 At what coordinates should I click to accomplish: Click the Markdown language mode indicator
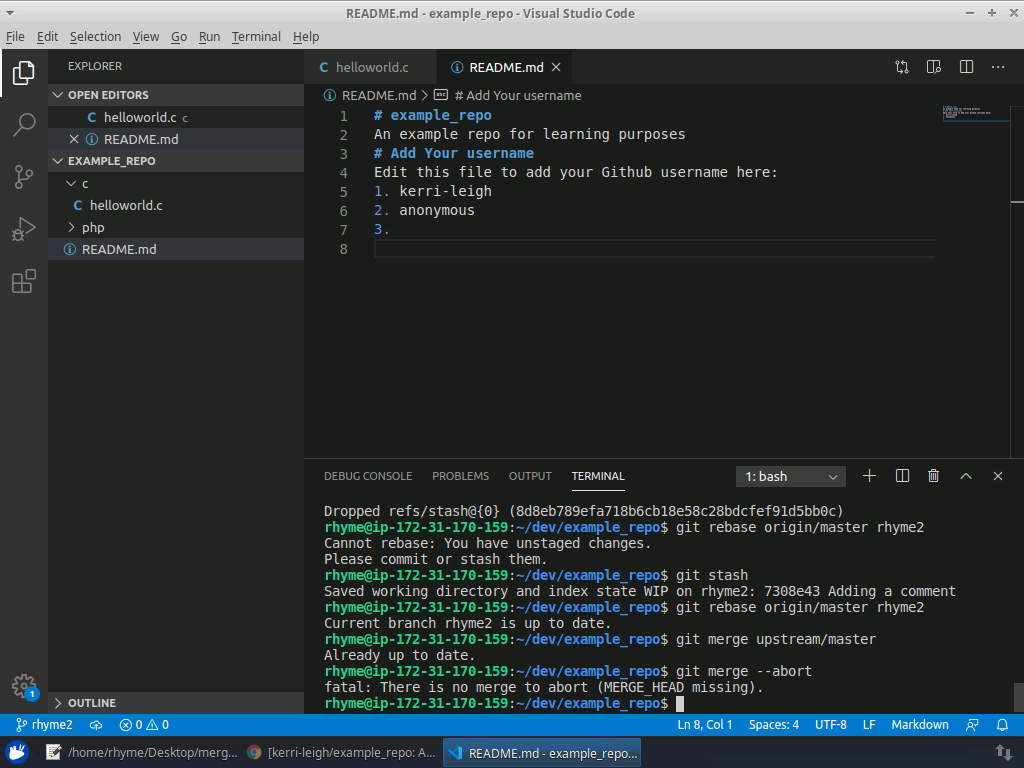[x=919, y=725]
